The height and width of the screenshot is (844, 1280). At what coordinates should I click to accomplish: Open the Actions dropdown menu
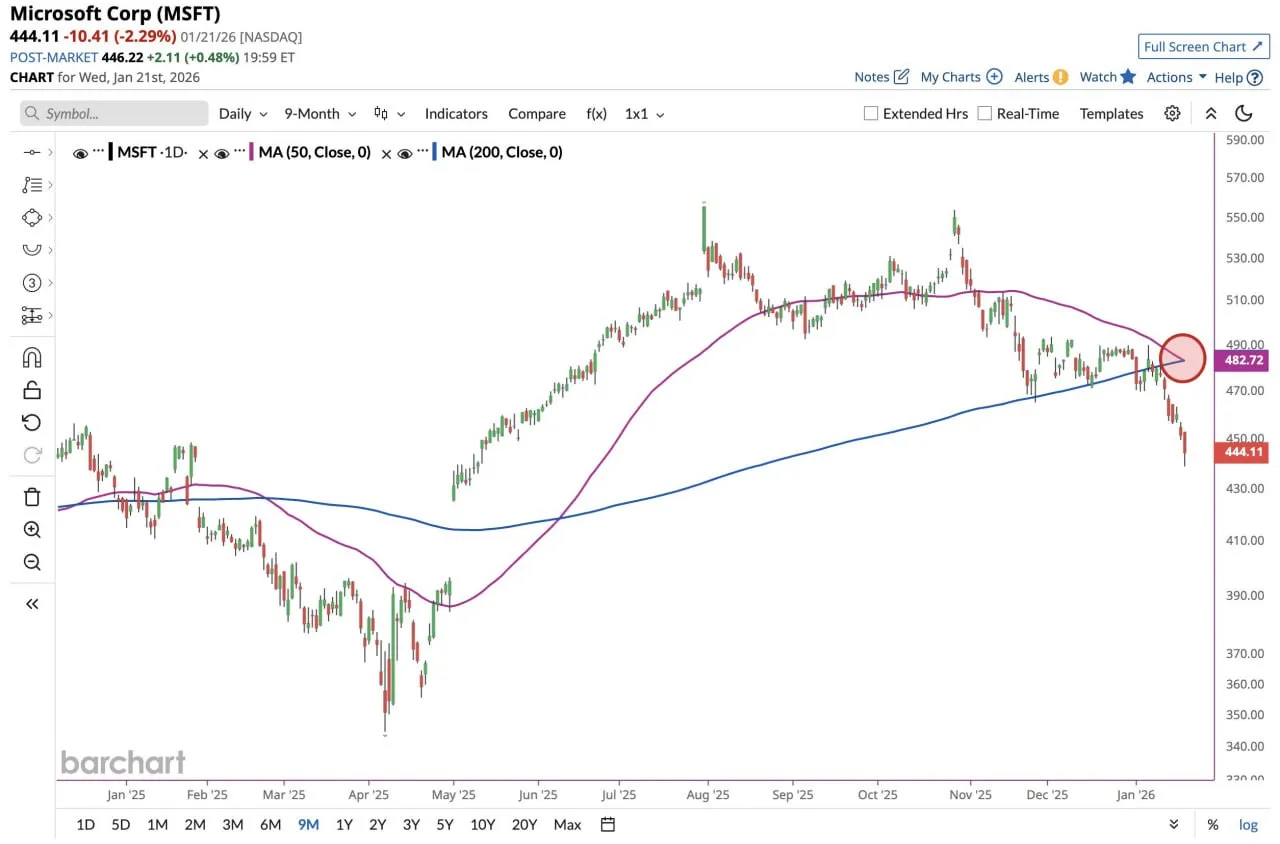[x=1176, y=77]
